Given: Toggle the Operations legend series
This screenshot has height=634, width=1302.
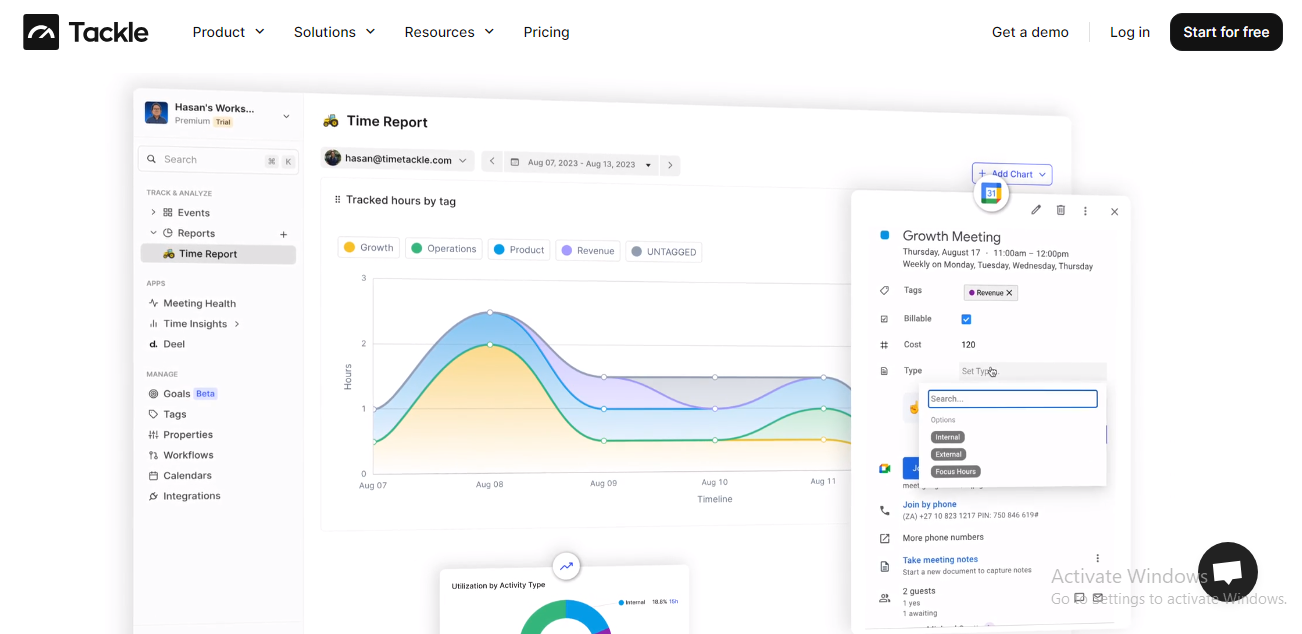Looking at the screenshot, I should [444, 248].
